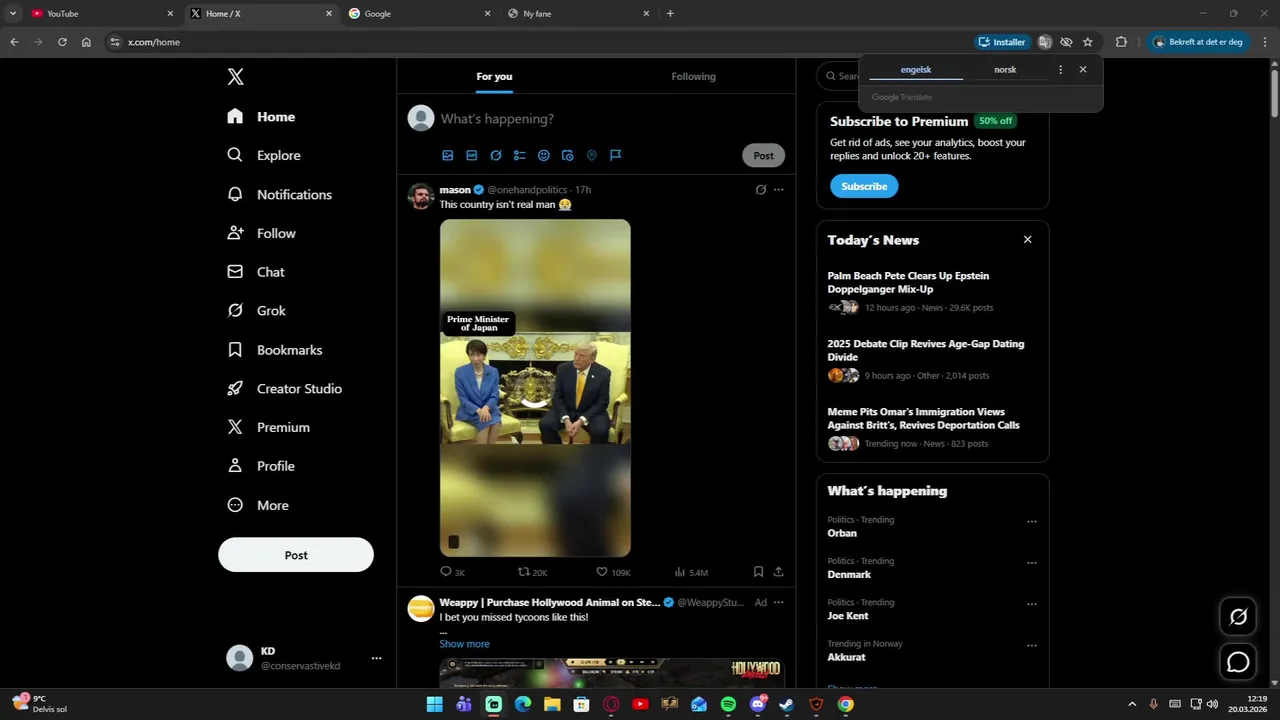The image size is (1280, 720).
Task: Open options for Akkurat trend
Action: click(1032, 646)
